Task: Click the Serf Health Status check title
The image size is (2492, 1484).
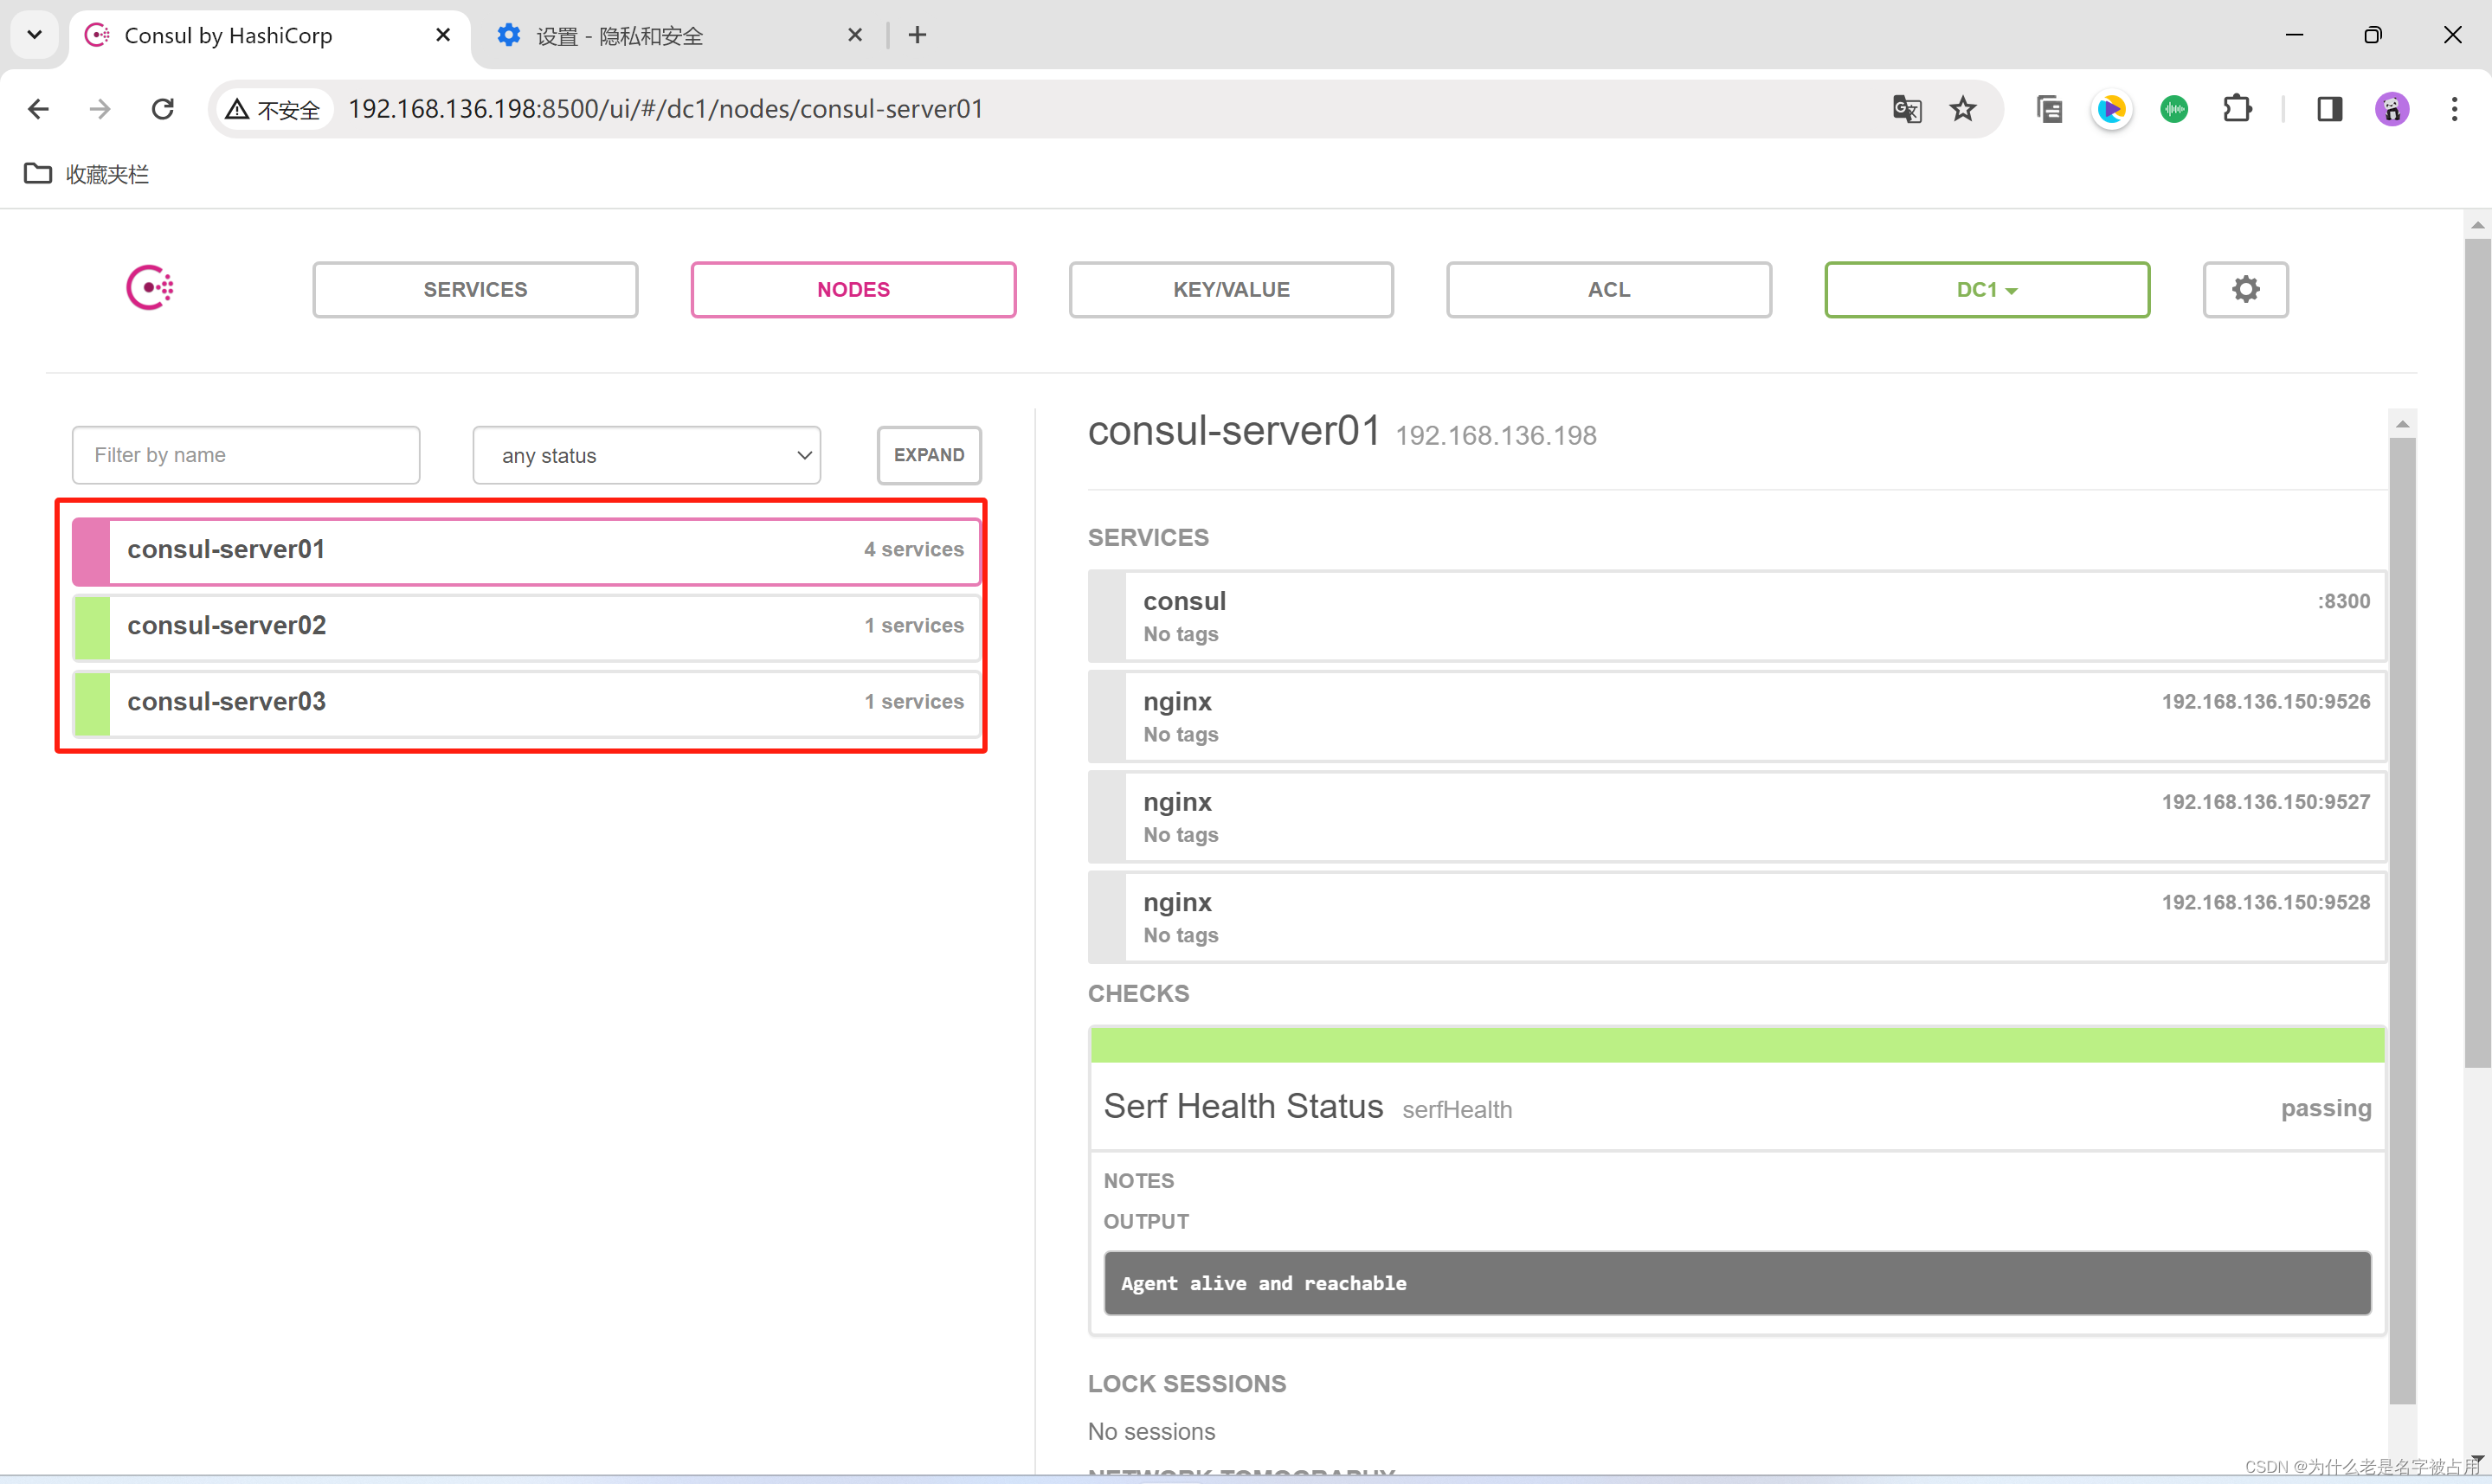Action: pos(1243,1106)
